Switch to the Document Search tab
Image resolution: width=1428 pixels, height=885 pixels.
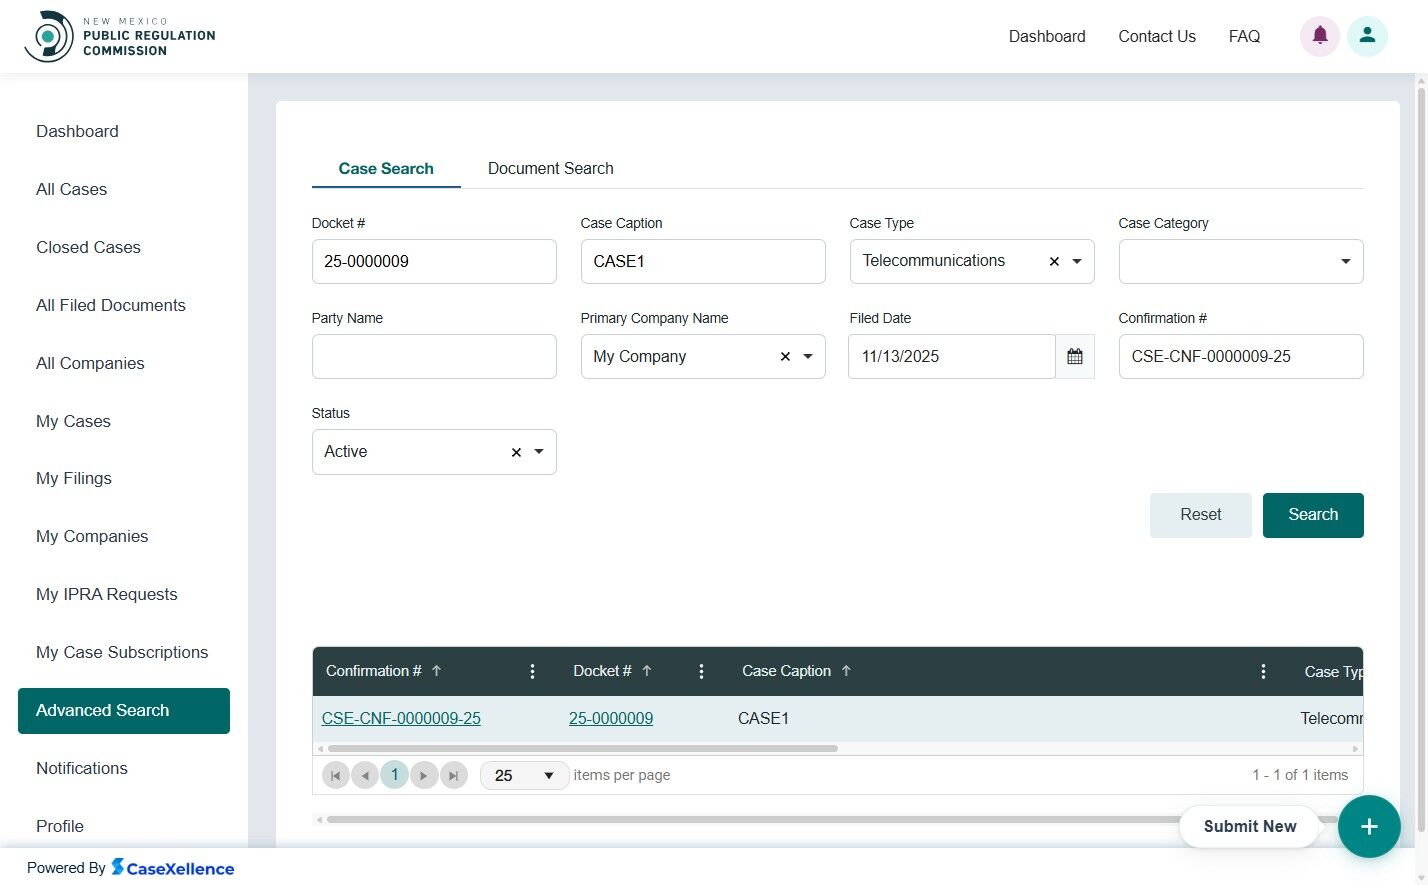(x=550, y=168)
